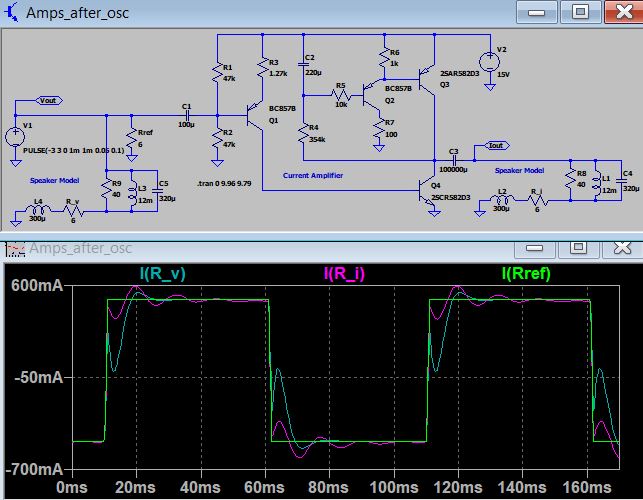The image size is (643, 500).
Task: Click the 20ms time axis label
Action: click(135, 488)
